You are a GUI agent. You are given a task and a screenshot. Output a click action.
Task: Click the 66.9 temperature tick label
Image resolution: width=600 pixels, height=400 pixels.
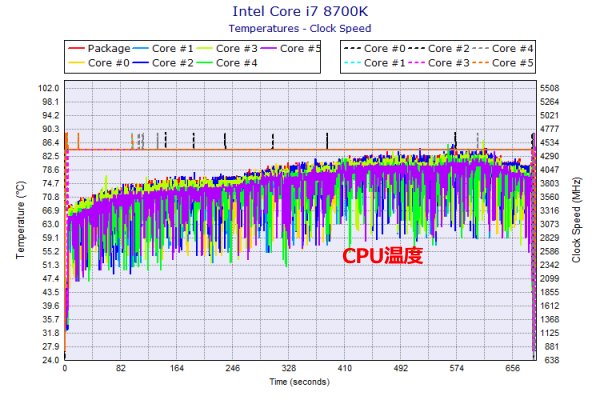point(51,211)
